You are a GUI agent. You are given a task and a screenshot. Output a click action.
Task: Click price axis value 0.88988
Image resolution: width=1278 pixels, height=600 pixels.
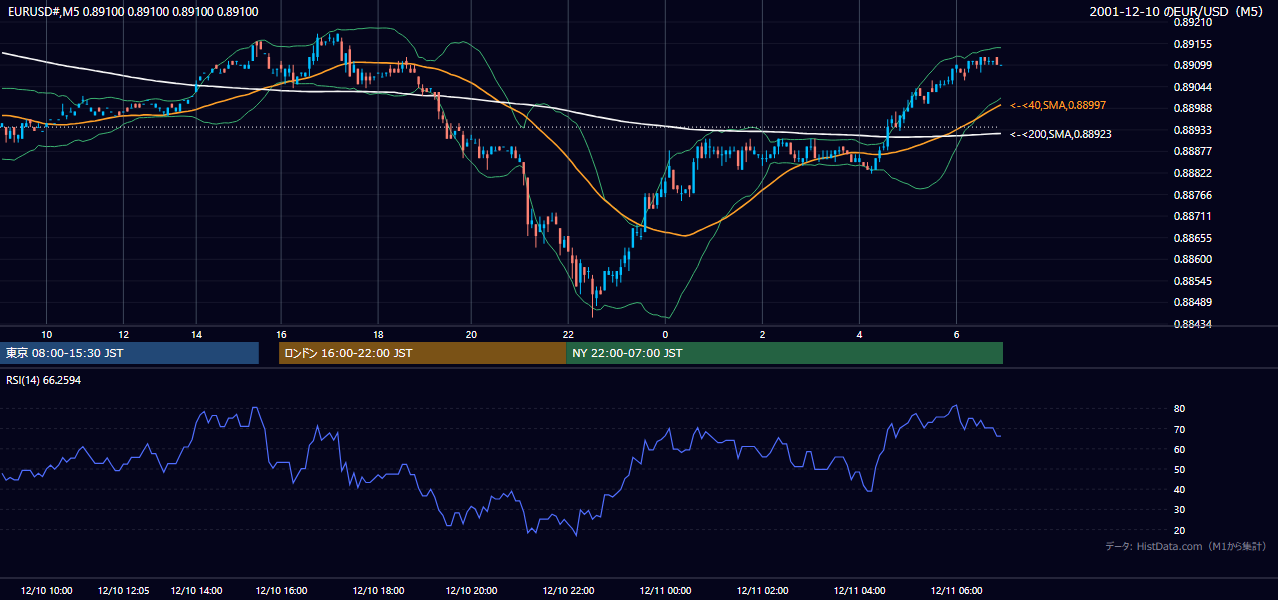pos(1193,108)
